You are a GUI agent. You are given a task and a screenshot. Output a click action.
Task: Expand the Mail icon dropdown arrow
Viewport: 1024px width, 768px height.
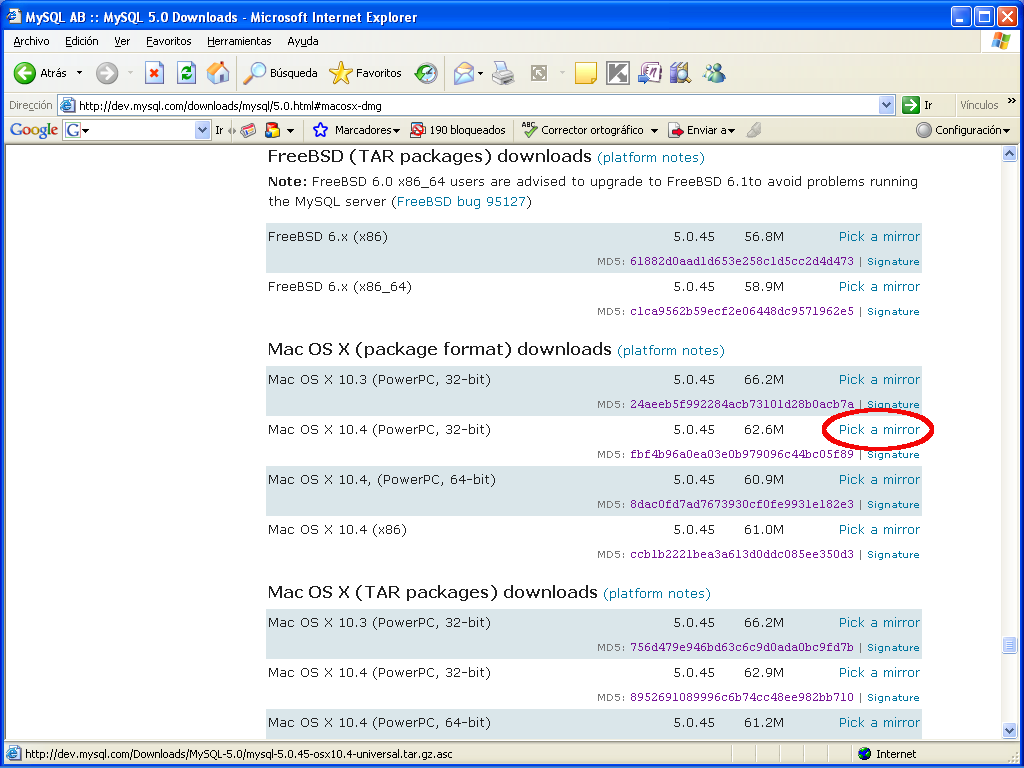tap(480, 74)
